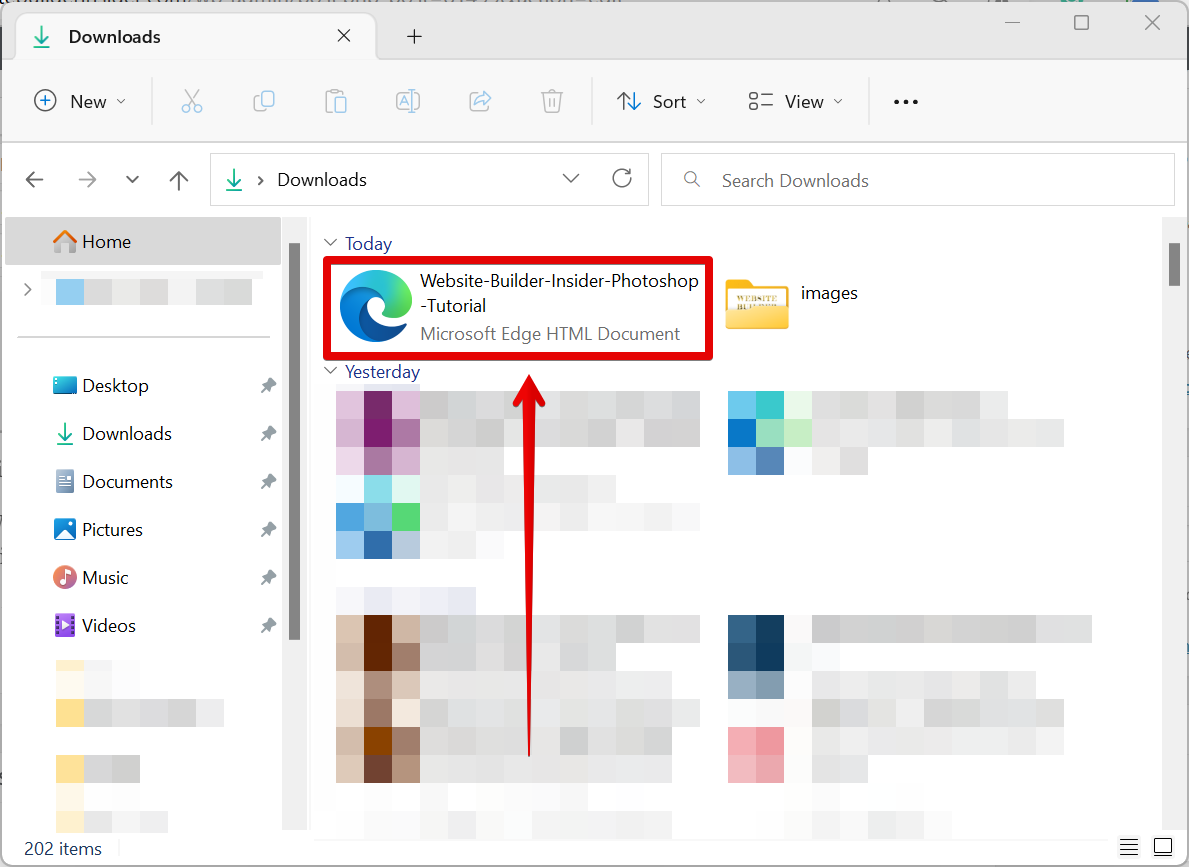Click the Paste clipboard icon
1189x867 pixels.
(x=336, y=101)
